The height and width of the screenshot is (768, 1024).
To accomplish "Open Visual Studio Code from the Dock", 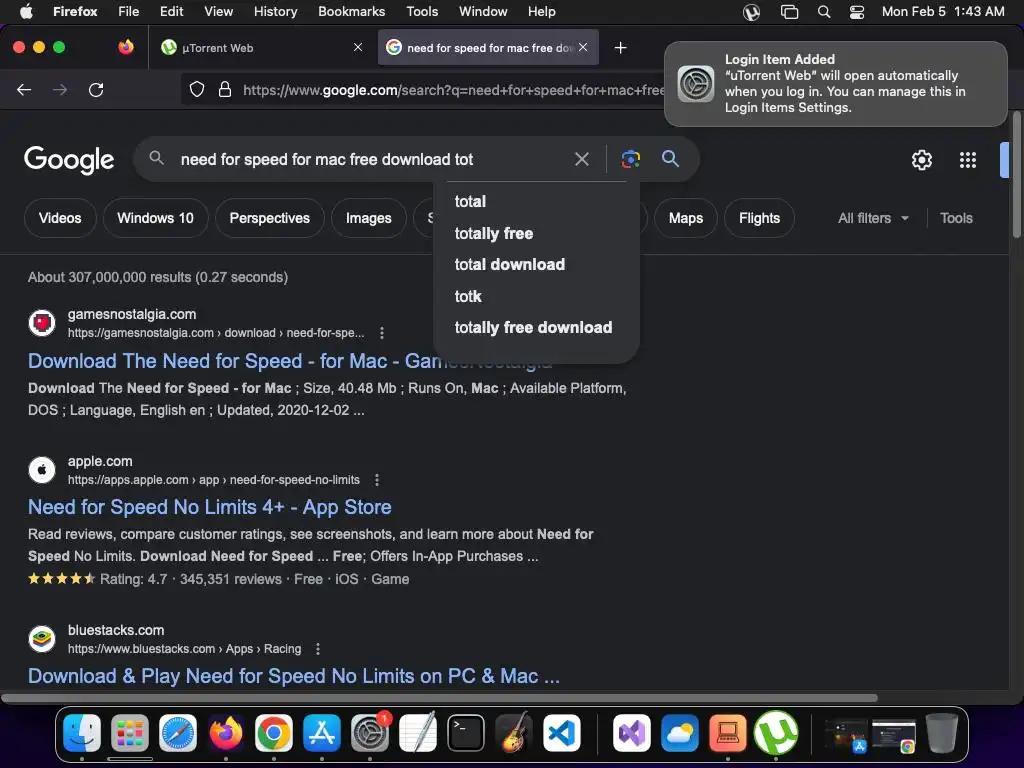I will (x=562, y=733).
